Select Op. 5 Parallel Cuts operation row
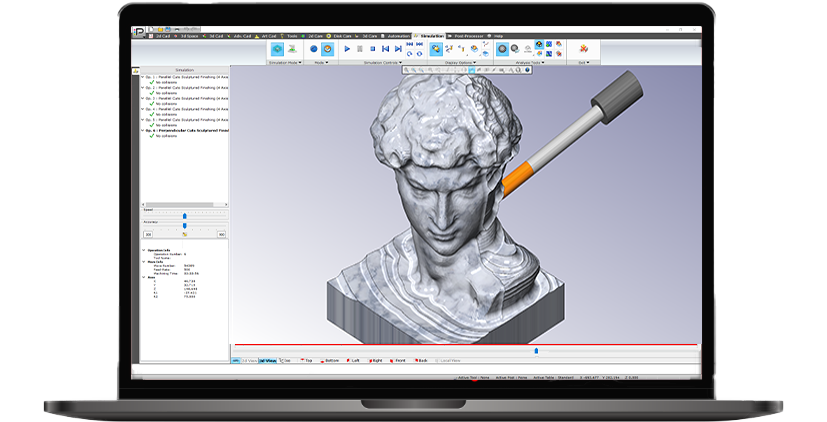The width and height of the screenshot is (827, 422). pyautogui.click(x=185, y=120)
